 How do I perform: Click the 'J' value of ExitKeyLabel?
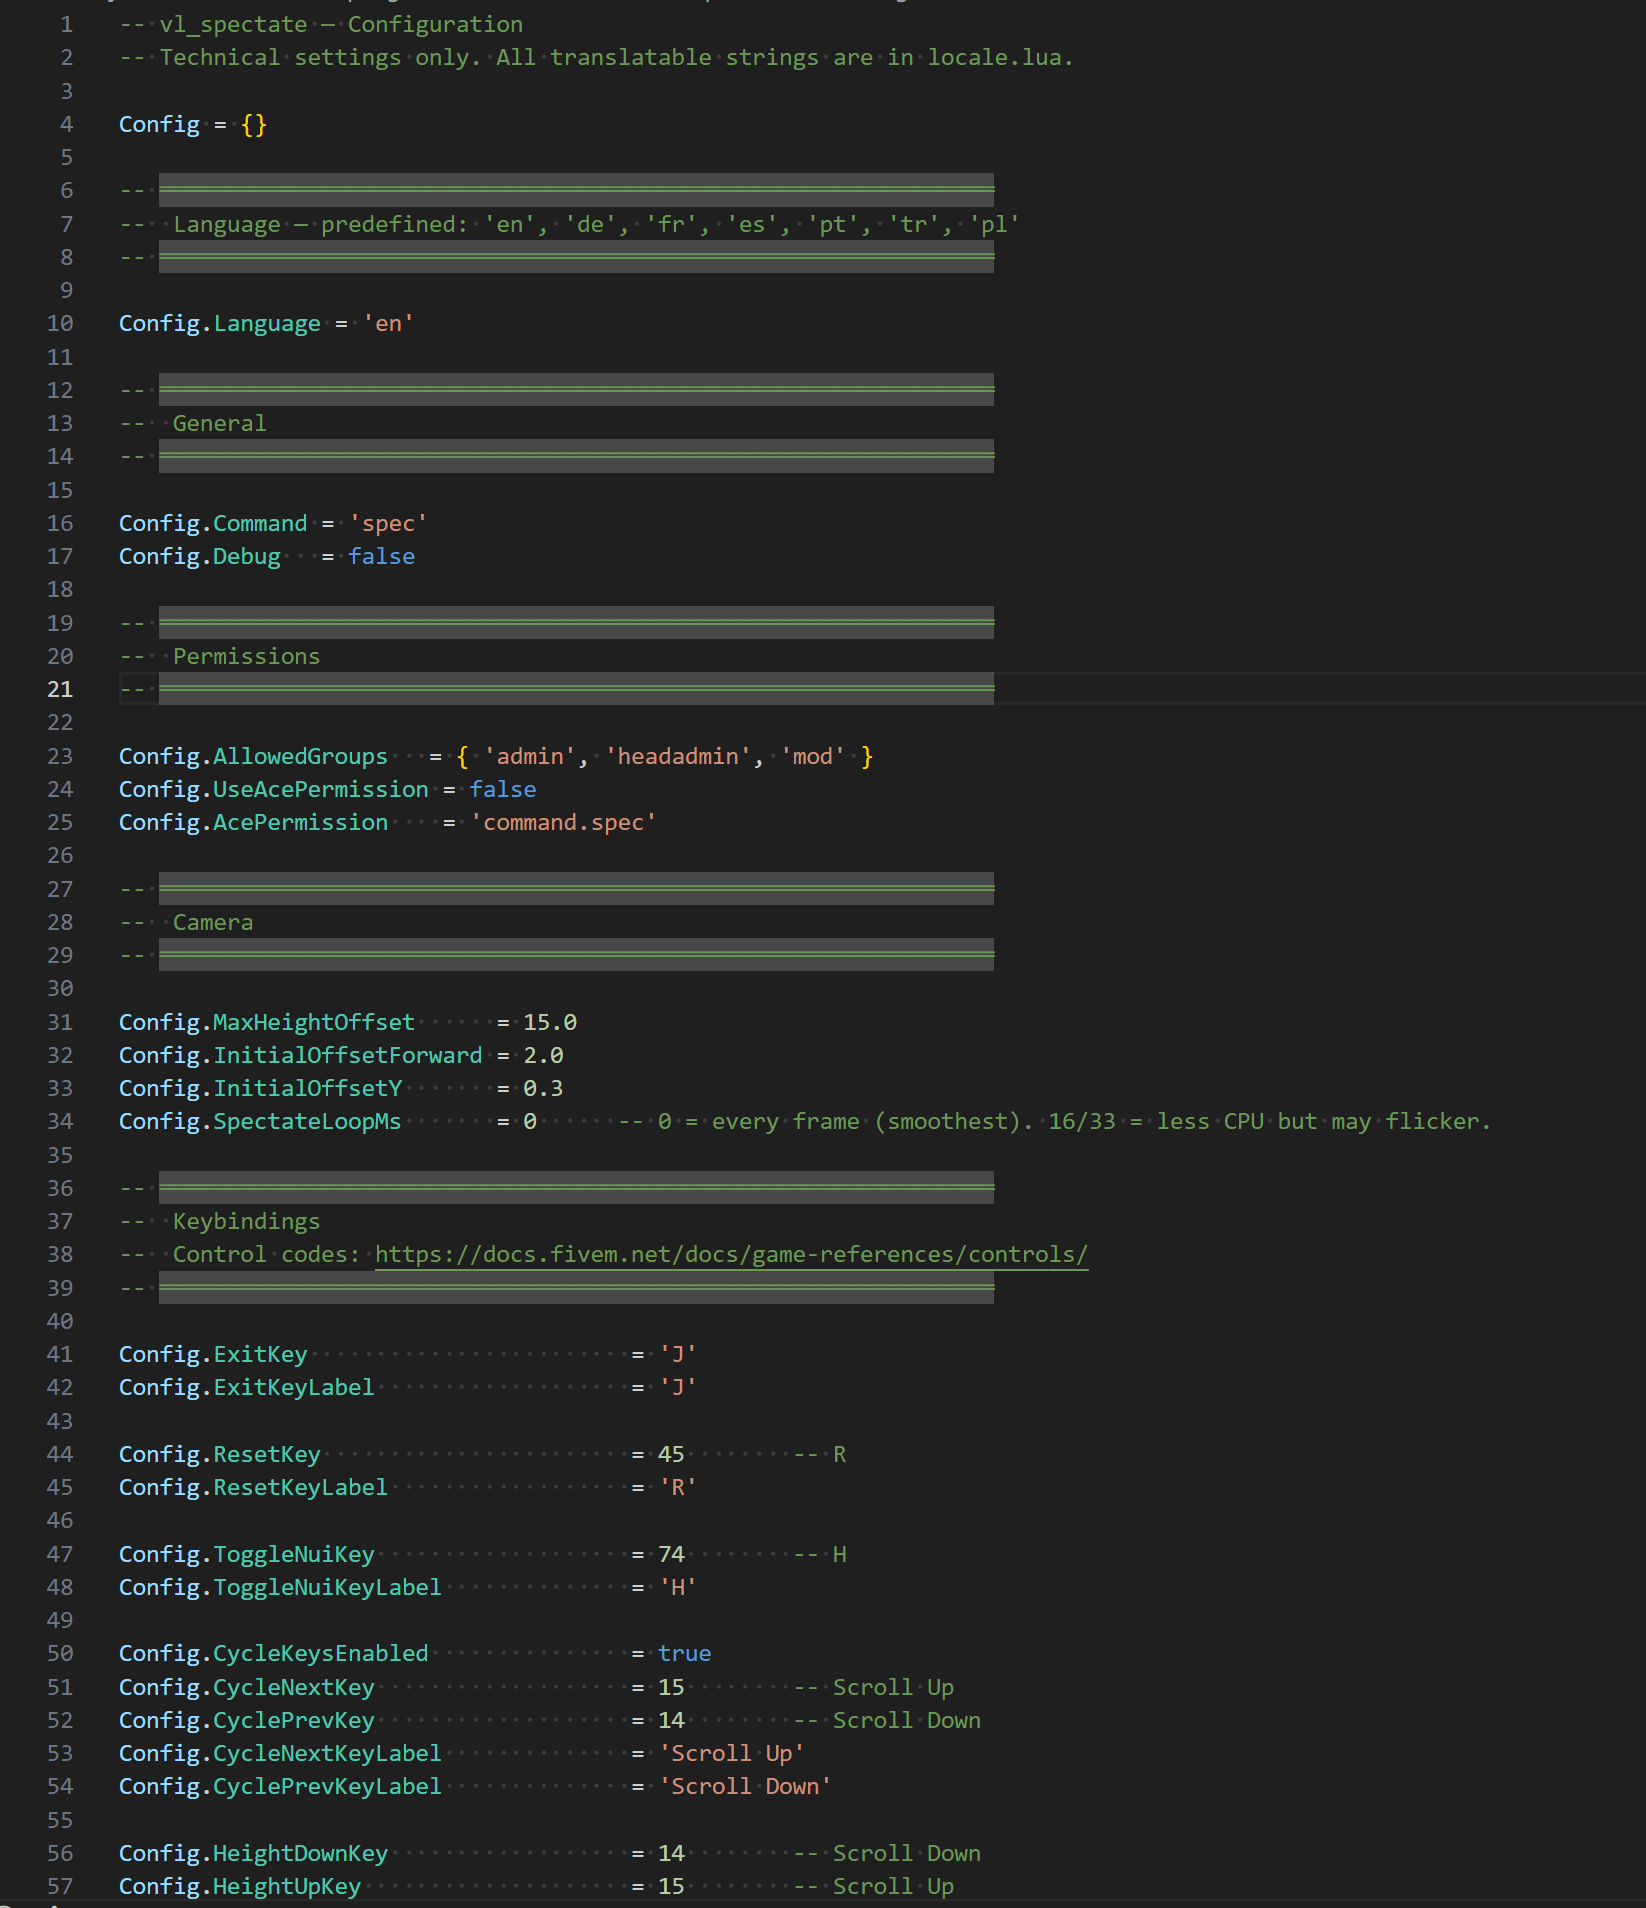pyautogui.click(x=677, y=1387)
